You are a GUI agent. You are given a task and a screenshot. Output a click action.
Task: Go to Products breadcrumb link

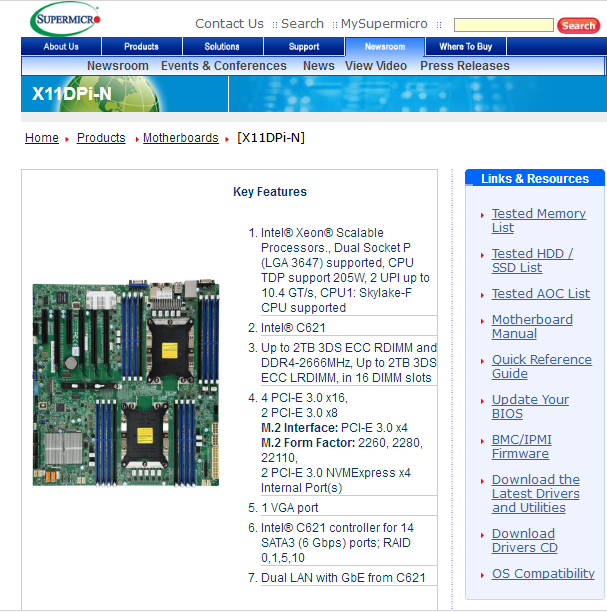coord(101,138)
